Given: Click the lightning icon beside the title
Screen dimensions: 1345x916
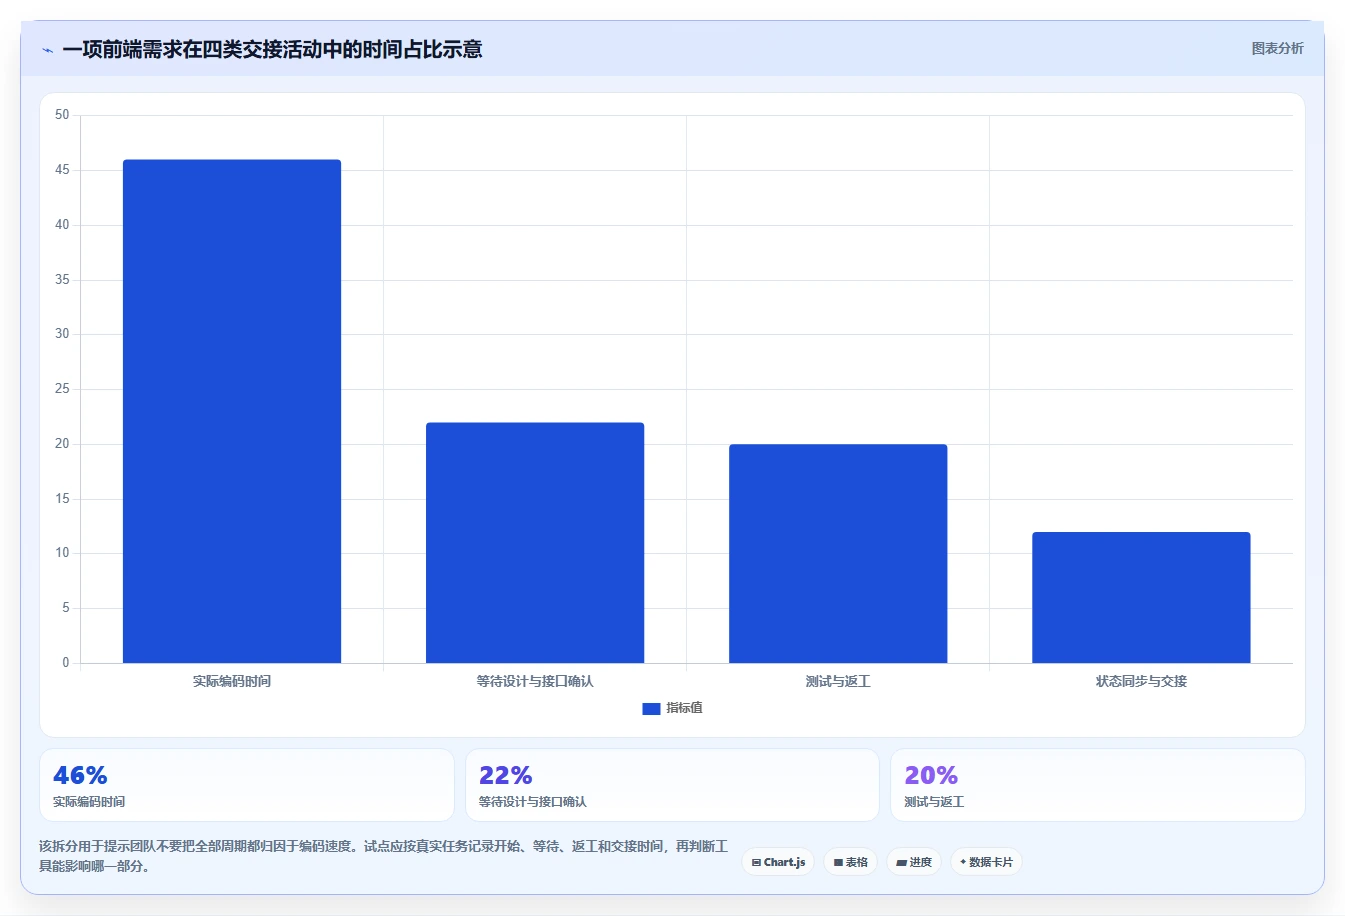Looking at the screenshot, I should 47,50.
